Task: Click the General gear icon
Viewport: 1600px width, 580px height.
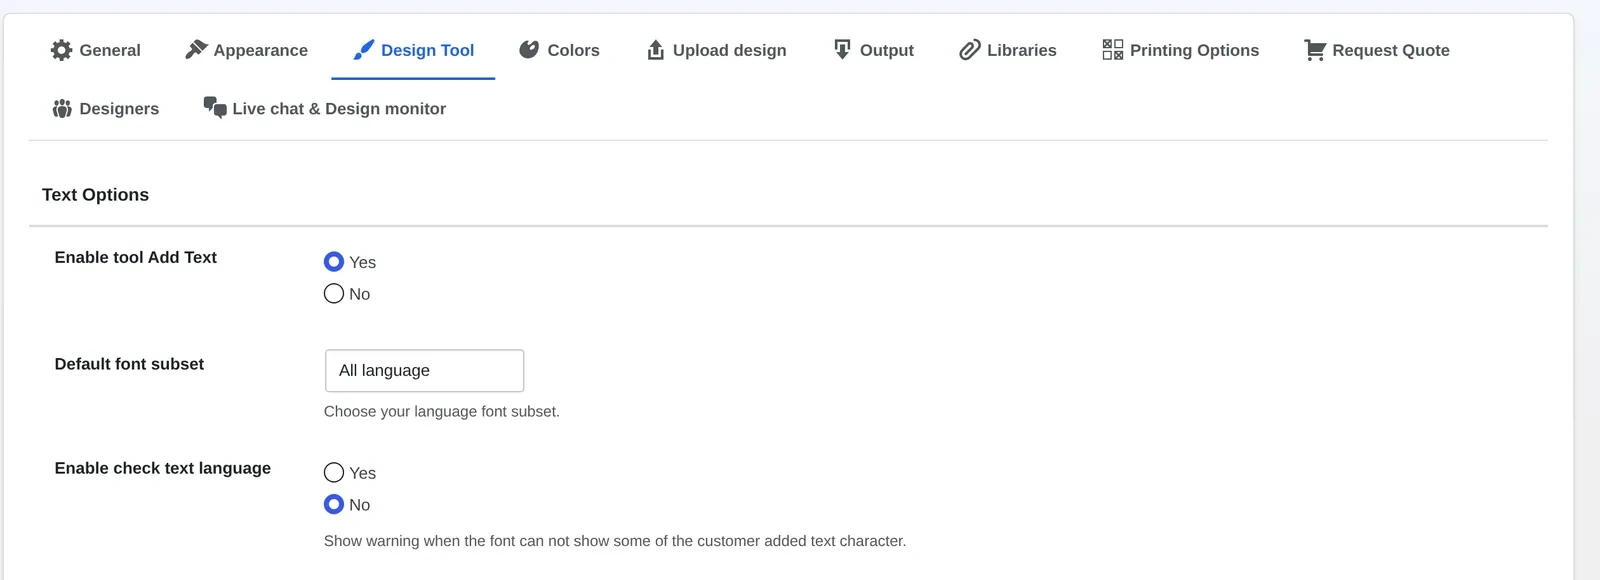Action: tap(62, 50)
